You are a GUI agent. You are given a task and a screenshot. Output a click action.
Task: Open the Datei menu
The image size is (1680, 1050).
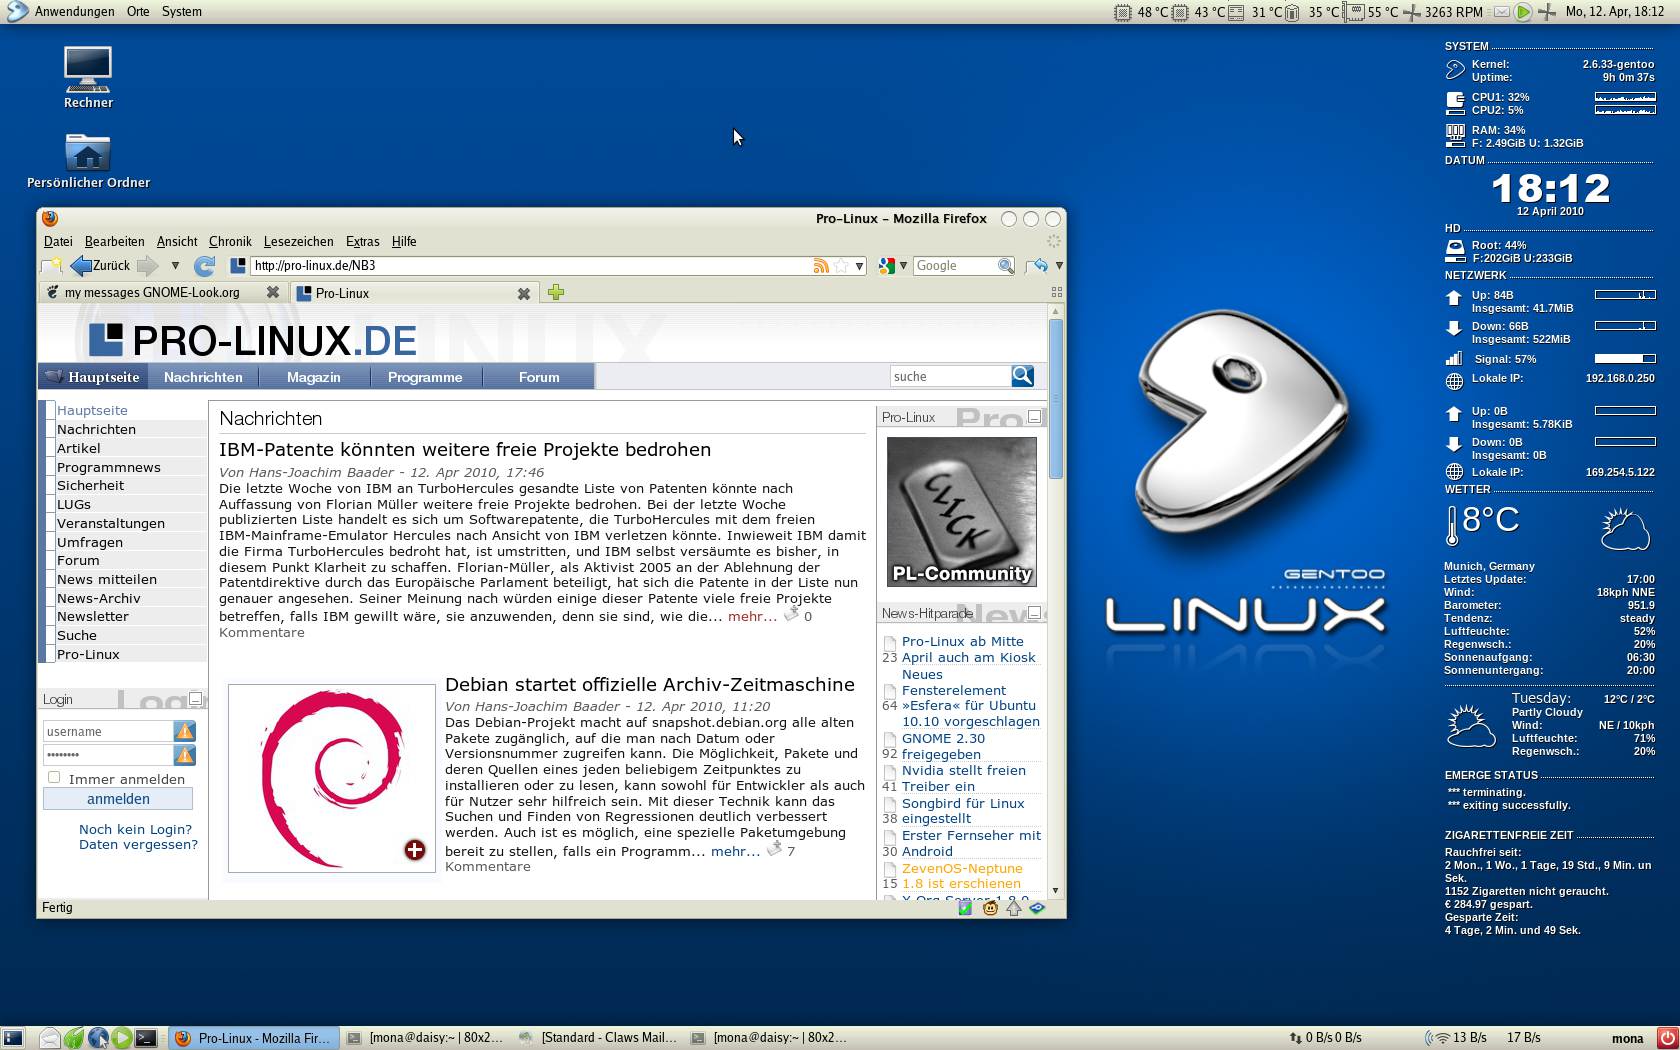[x=58, y=241]
